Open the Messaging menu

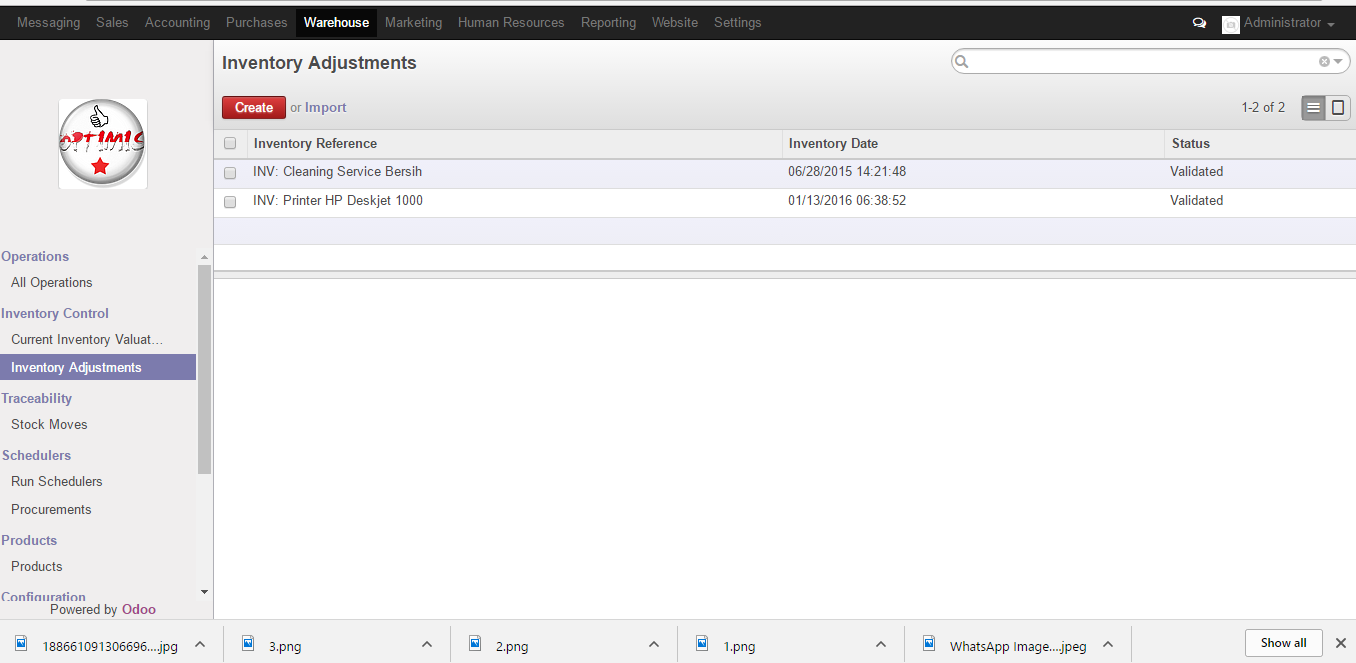(48, 22)
